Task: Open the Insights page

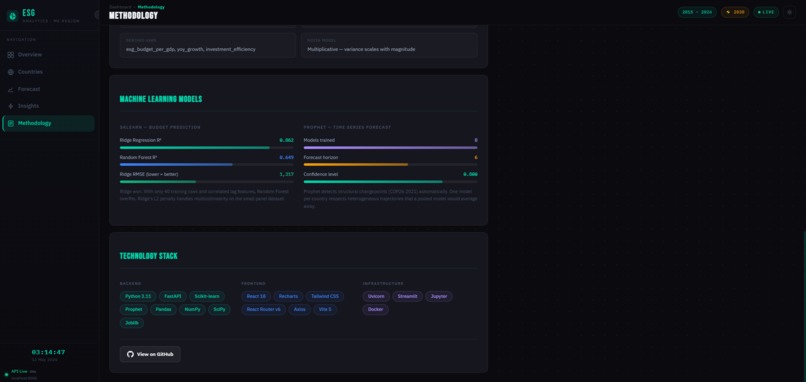Action: (48, 106)
